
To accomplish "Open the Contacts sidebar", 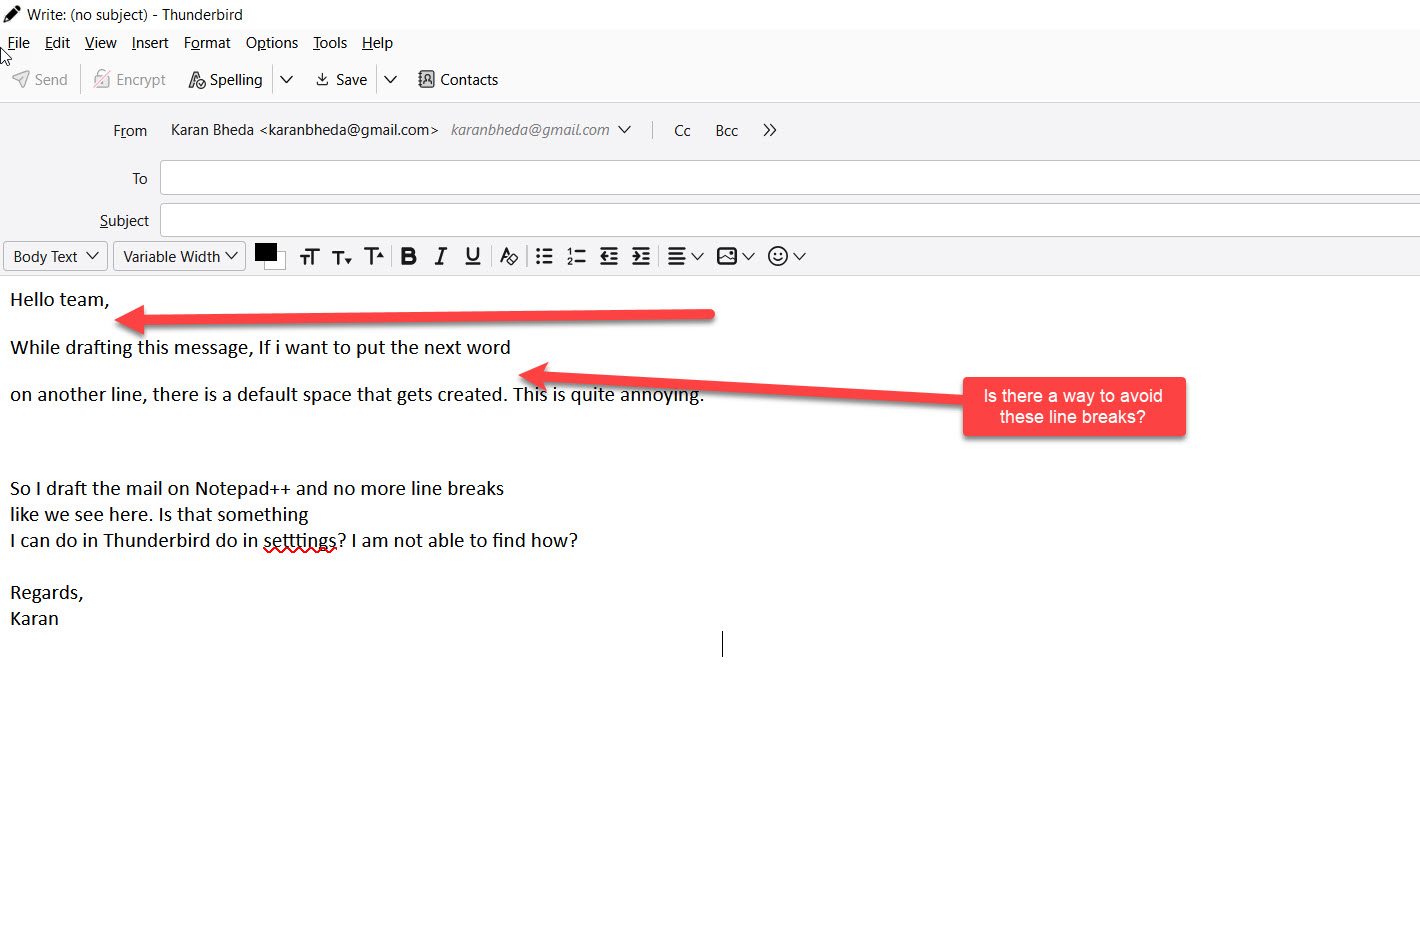I will [458, 80].
